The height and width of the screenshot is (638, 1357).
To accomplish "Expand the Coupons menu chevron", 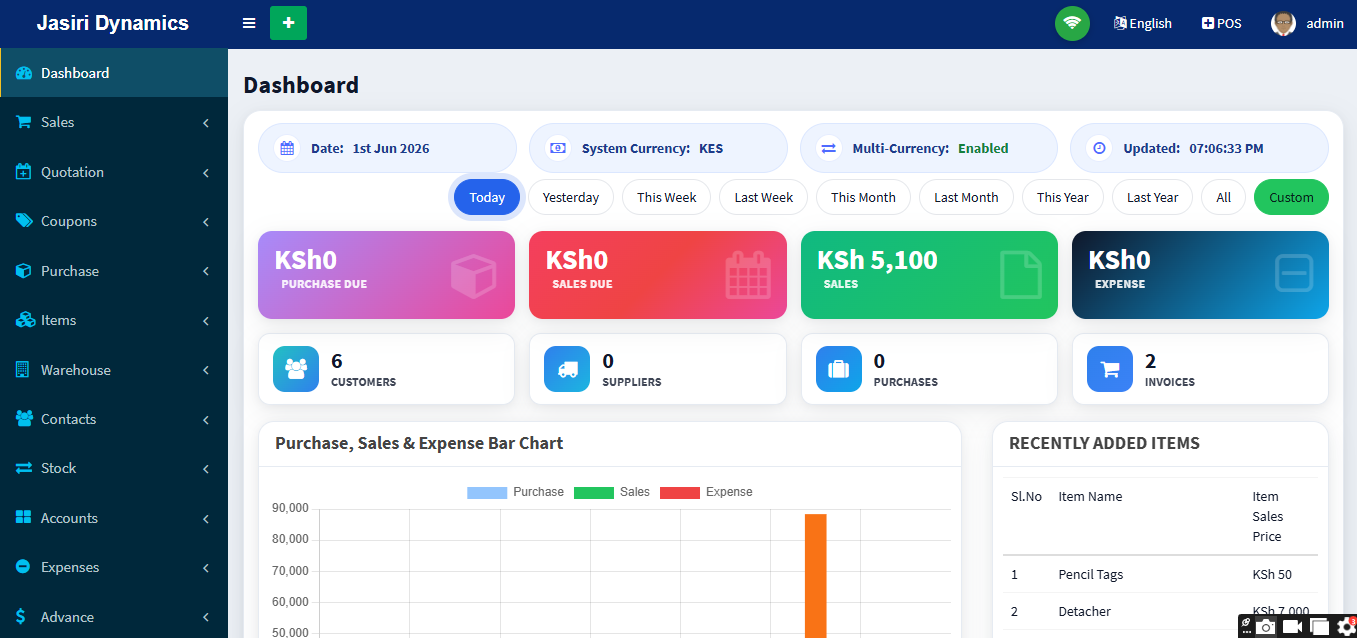I will 206,222.
